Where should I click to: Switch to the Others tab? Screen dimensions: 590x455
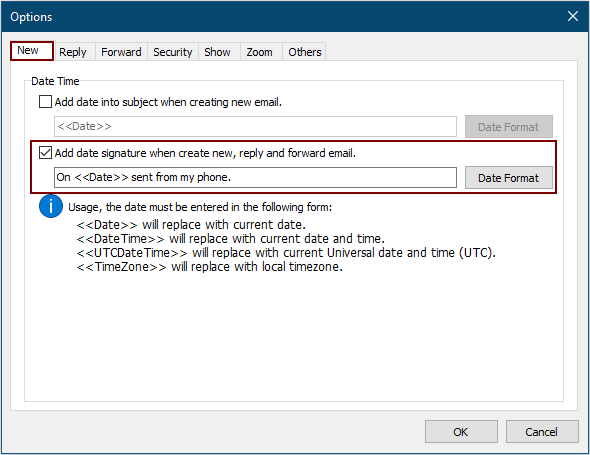[x=305, y=52]
